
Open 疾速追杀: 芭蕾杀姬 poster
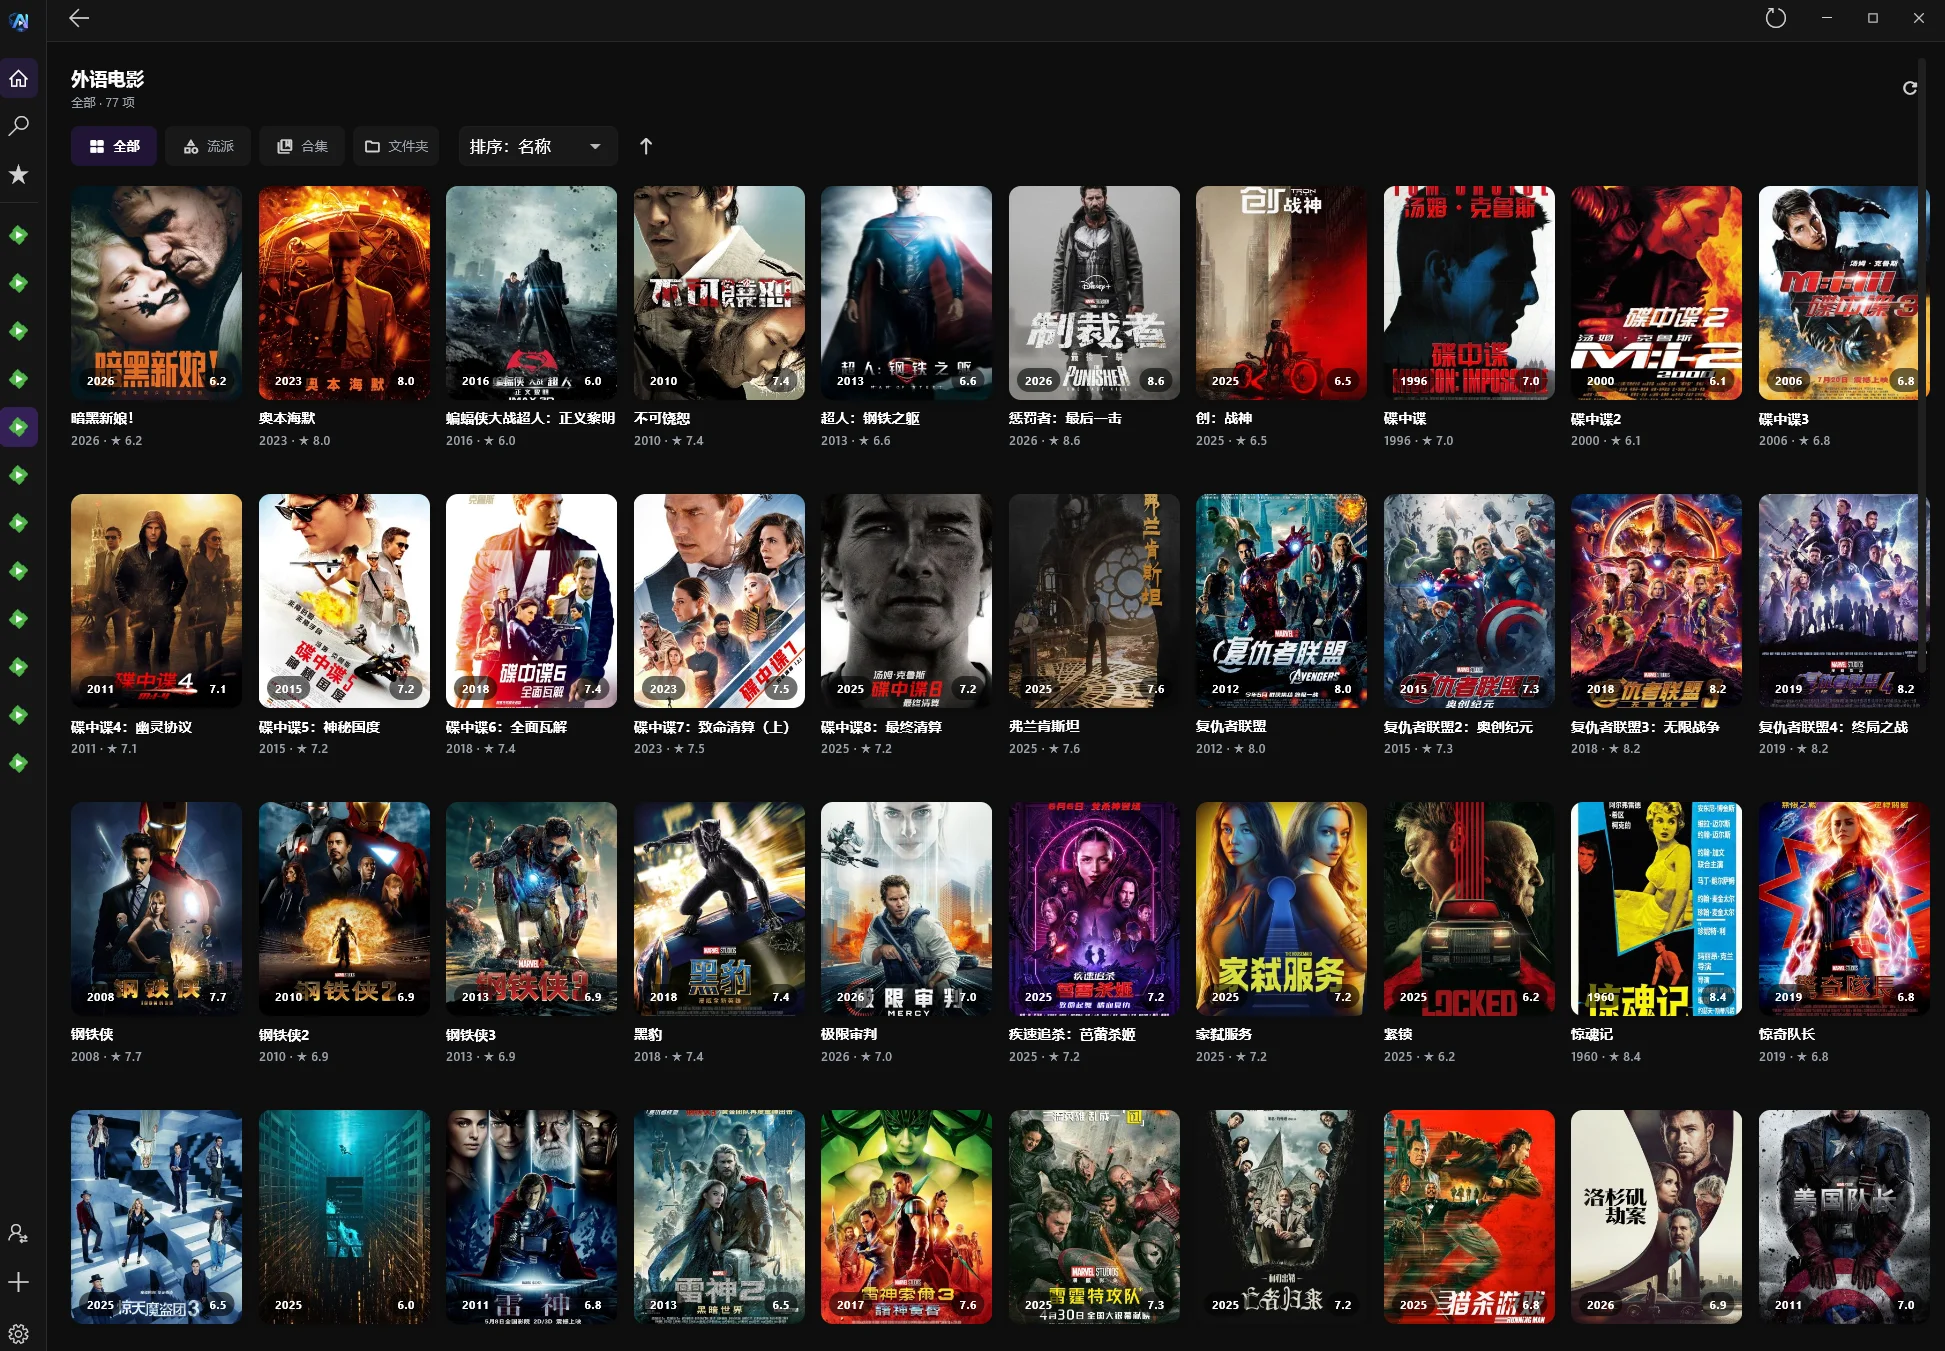[x=1094, y=909]
